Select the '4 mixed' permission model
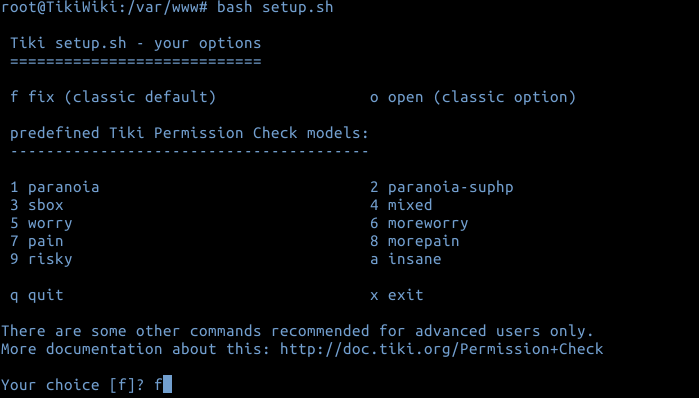This screenshot has width=699, height=398. coord(401,205)
